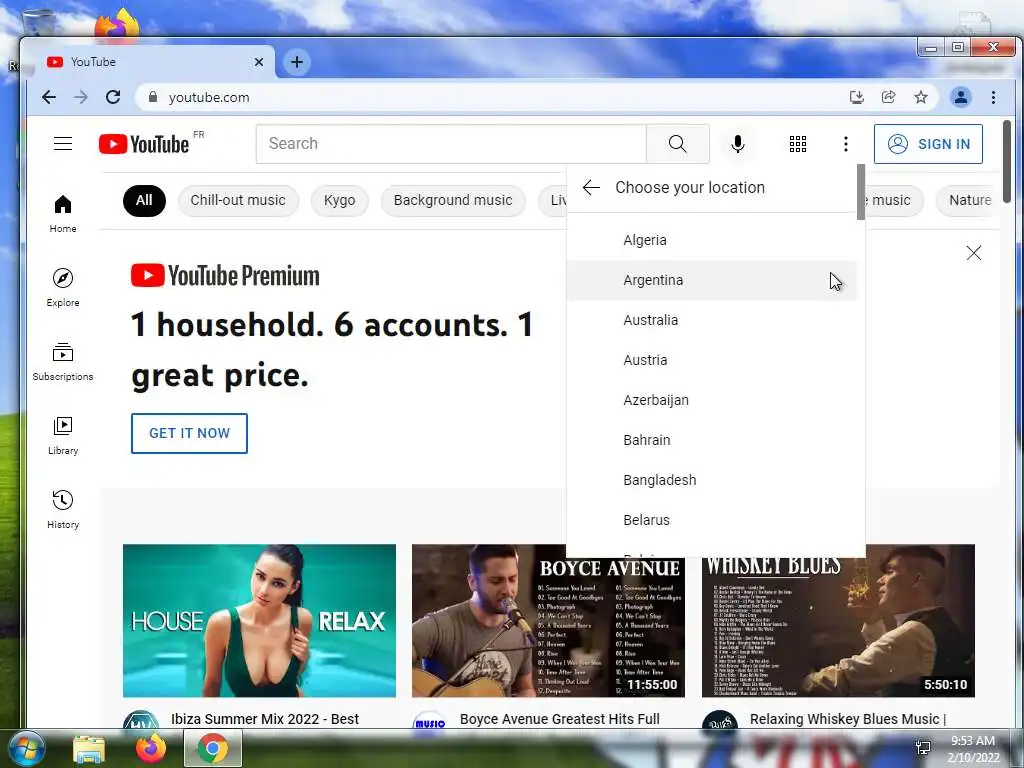Choose Bangladesh as location
This screenshot has height=768, width=1024.
pos(712,480)
